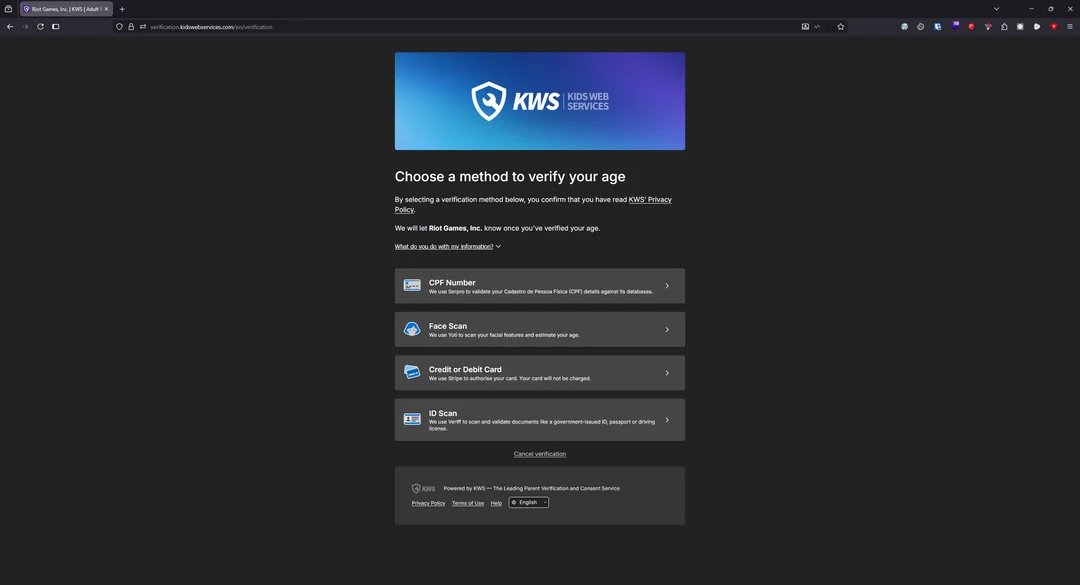Click the red shield extension icon
Screen dimensions: 1080x585
tap(971, 27)
